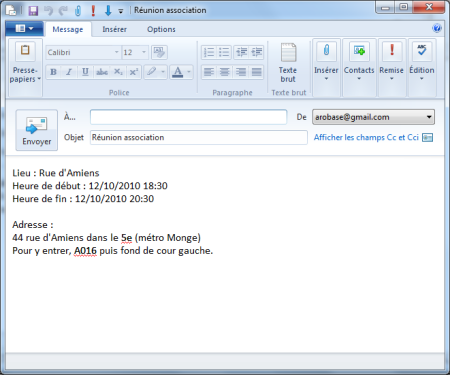The width and height of the screenshot is (450, 375).
Task: Click the Texte brut button
Action: click(x=288, y=63)
